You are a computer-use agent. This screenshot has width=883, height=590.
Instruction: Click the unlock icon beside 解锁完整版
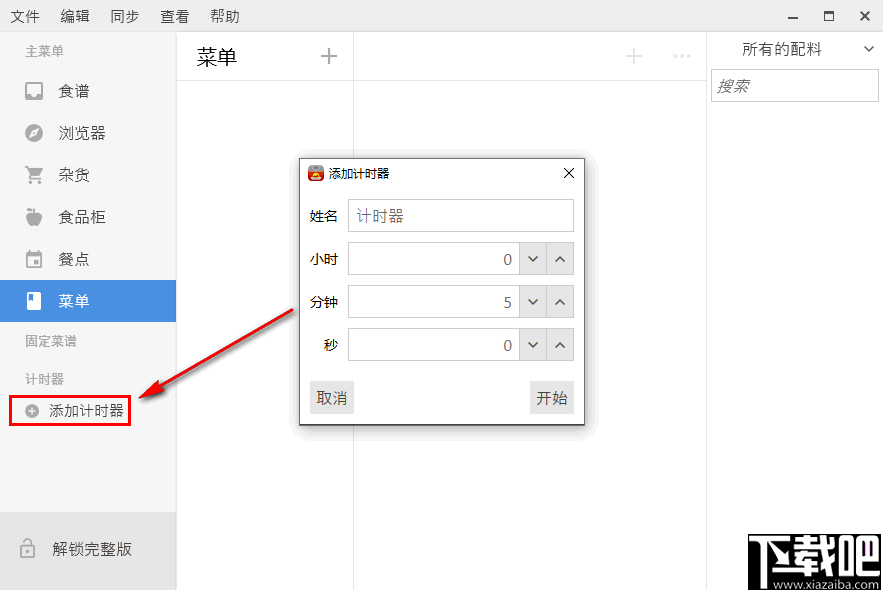[29, 548]
